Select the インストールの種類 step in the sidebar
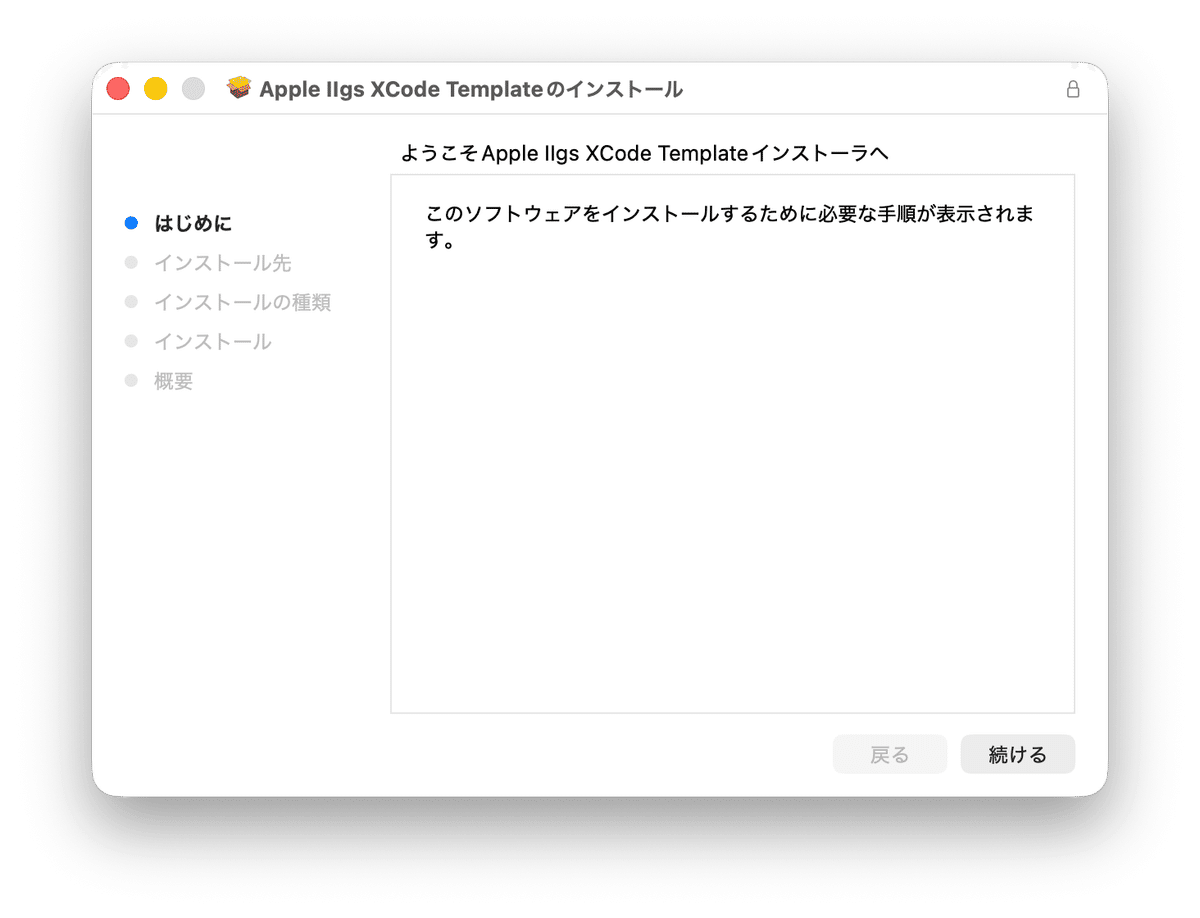The height and width of the screenshot is (918, 1200). pos(243,302)
